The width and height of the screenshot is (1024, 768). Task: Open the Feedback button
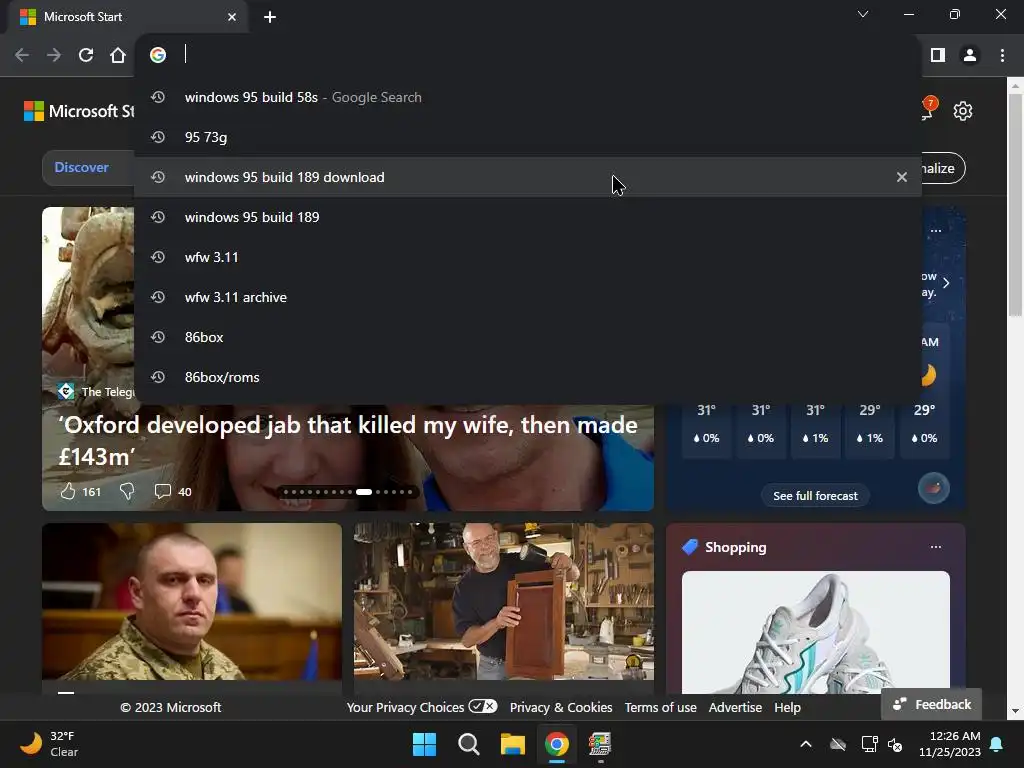click(x=931, y=704)
